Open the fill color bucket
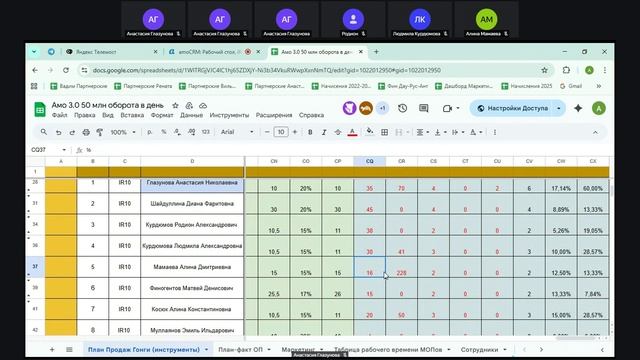Image resolution: width=640 pixels, height=360 pixels. (x=369, y=132)
